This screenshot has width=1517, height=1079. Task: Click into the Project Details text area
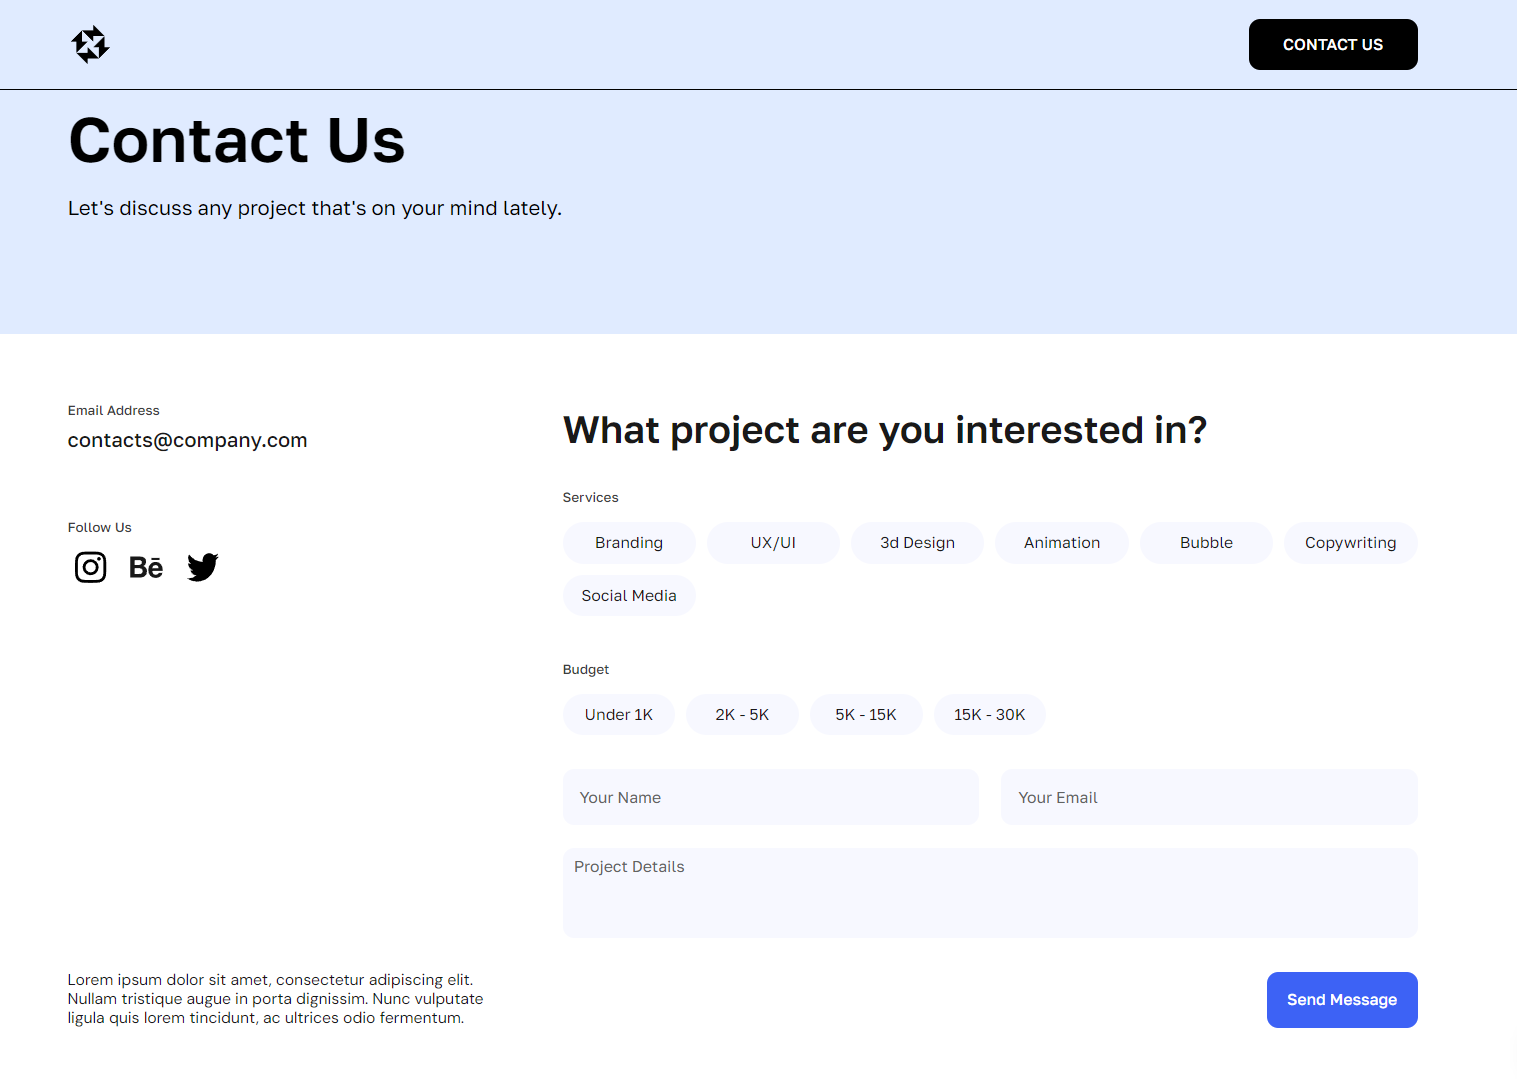(990, 893)
